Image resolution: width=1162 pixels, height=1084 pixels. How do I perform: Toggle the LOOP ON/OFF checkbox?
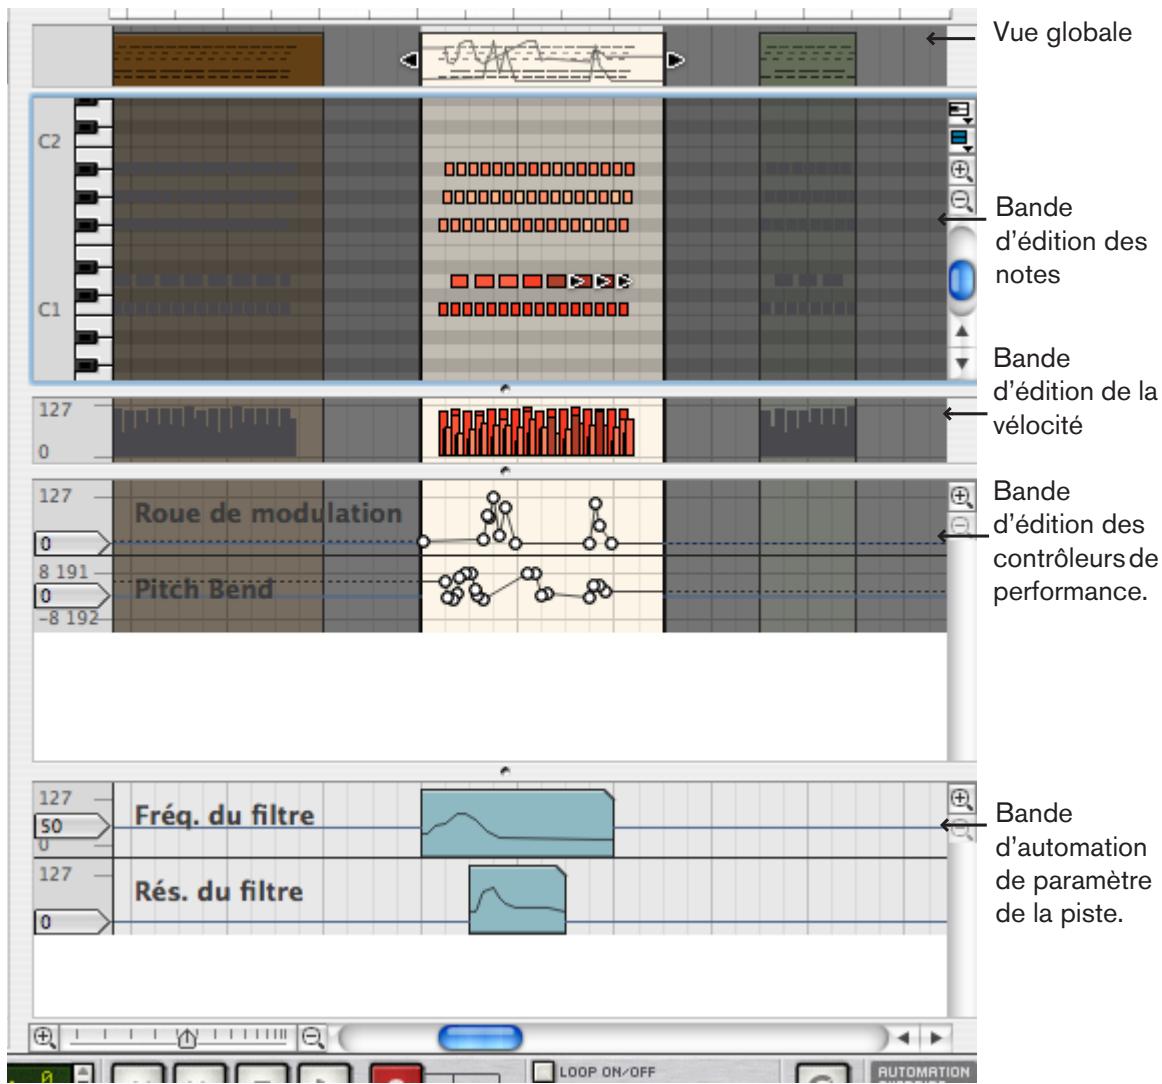point(544,1071)
